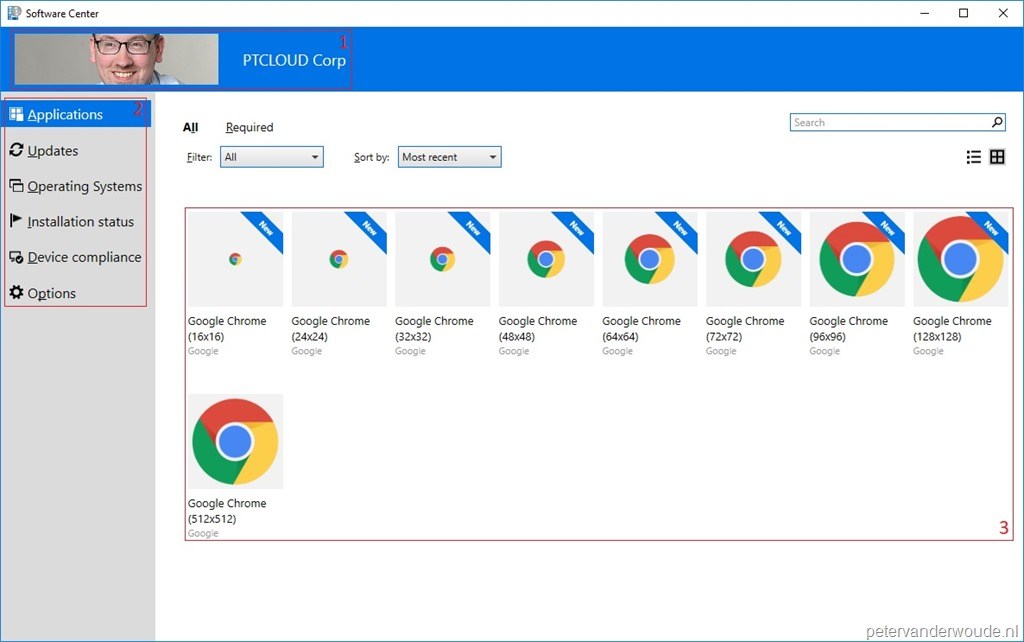Open the Filter dropdown
The width and height of the screenshot is (1024, 642).
pyautogui.click(x=272, y=157)
